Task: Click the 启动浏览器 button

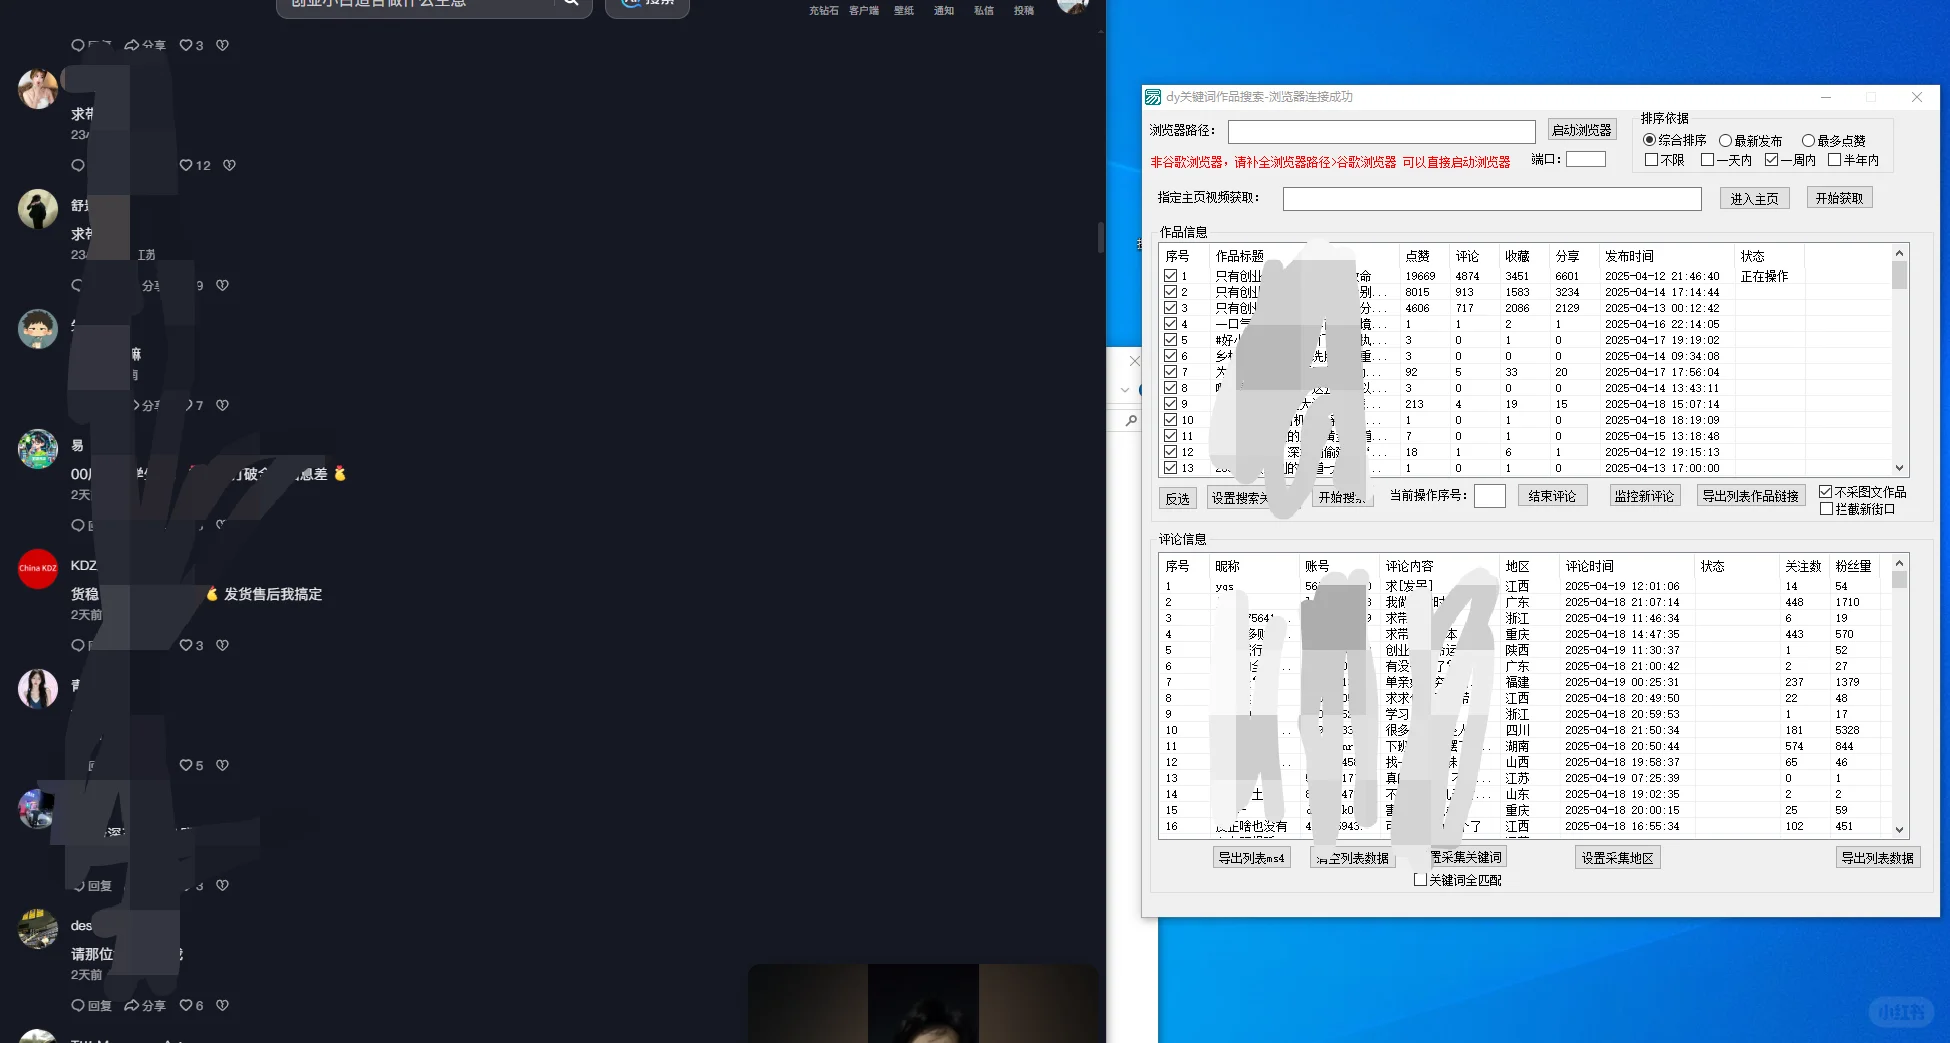Action: (1582, 130)
